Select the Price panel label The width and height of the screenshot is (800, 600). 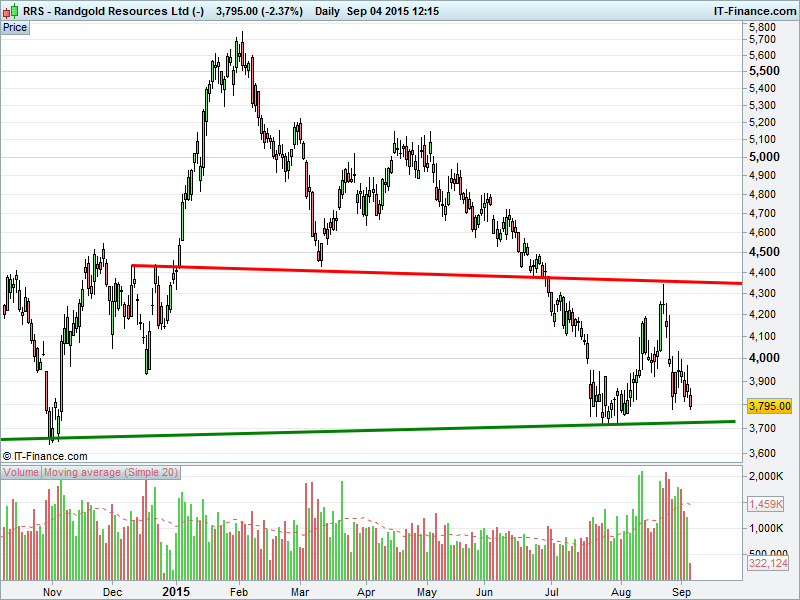coord(15,28)
